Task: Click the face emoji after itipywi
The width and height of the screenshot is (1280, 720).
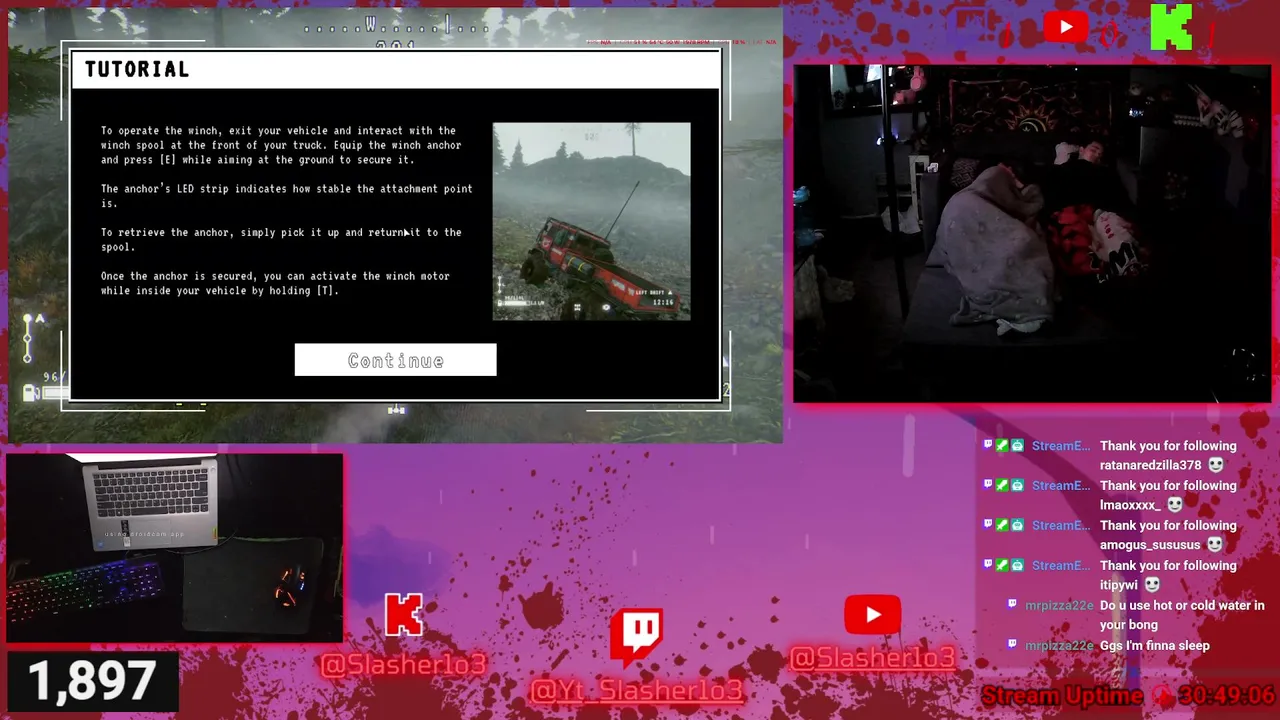Action: point(1152,585)
